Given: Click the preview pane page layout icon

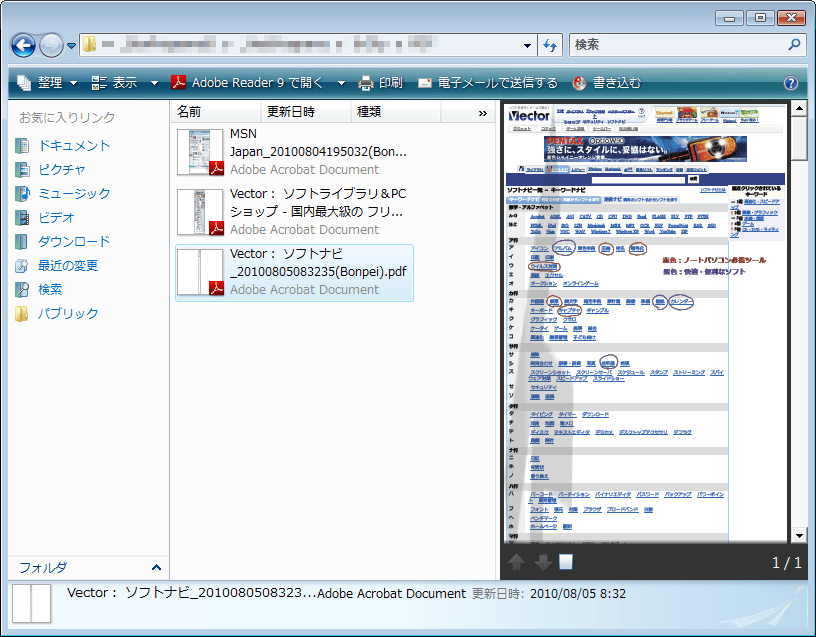Looking at the screenshot, I should [x=566, y=562].
